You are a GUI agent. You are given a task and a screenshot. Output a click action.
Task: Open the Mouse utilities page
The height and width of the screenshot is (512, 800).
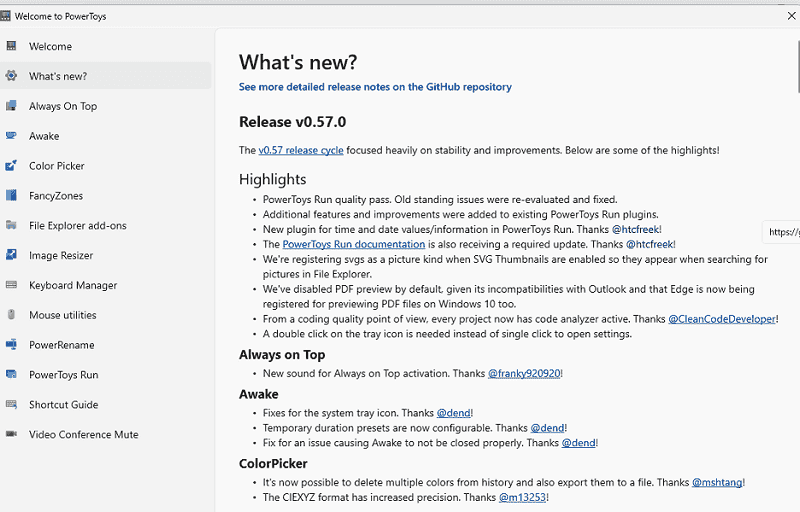coord(106,315)
